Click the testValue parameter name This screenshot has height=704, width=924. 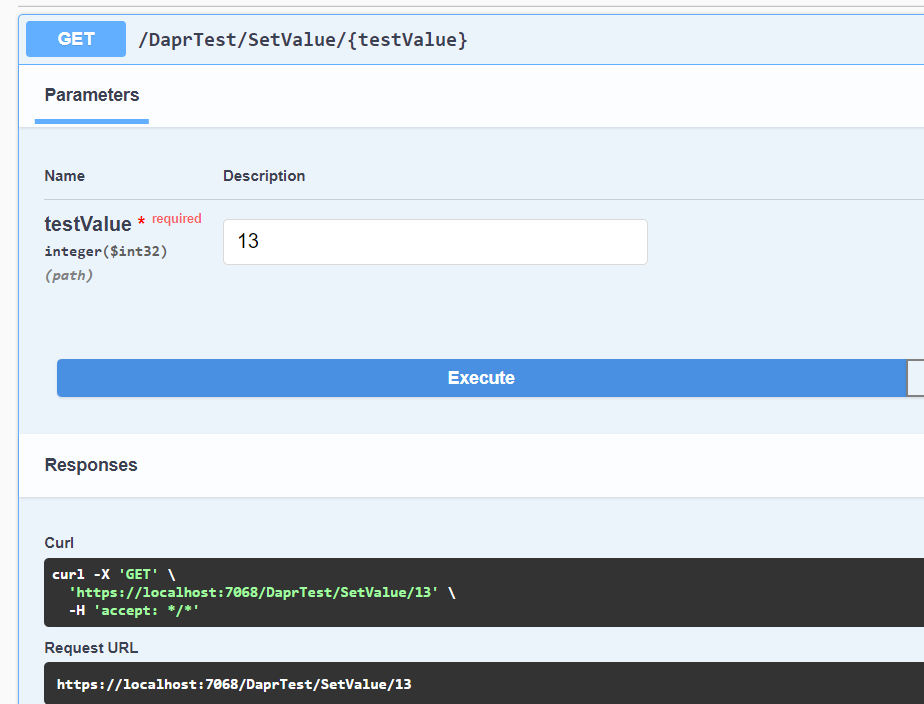tap(88, 224)
